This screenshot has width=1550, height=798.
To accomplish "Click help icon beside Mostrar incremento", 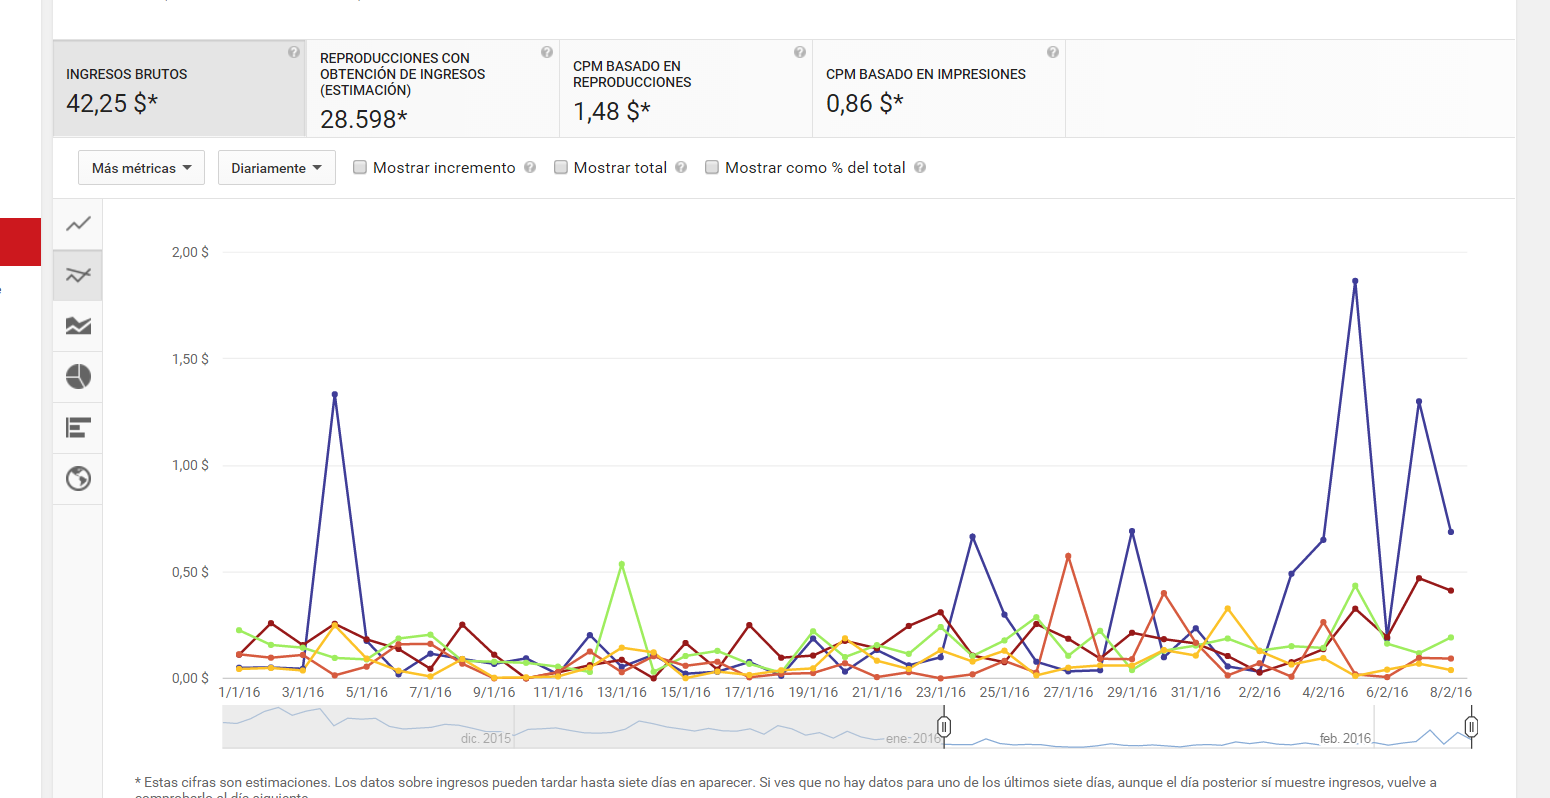I will pyautogui.click(x=530, y=168).
